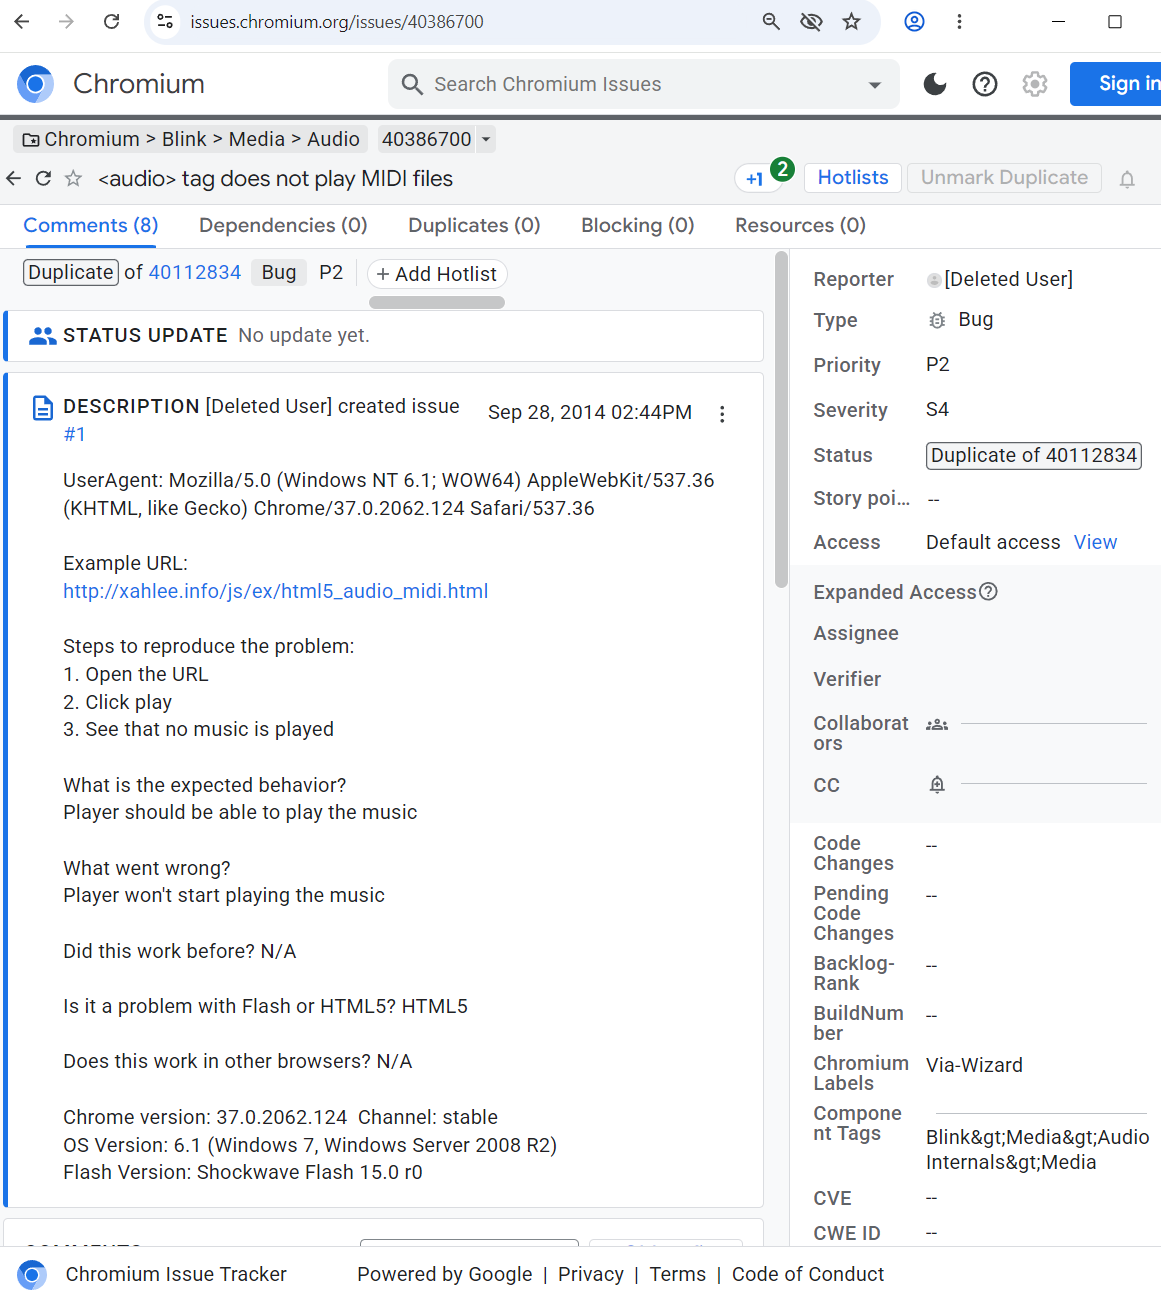The image size is (1161, 1293).
Task: Click View link next to Default access
Action: (x=1095, y=542)
